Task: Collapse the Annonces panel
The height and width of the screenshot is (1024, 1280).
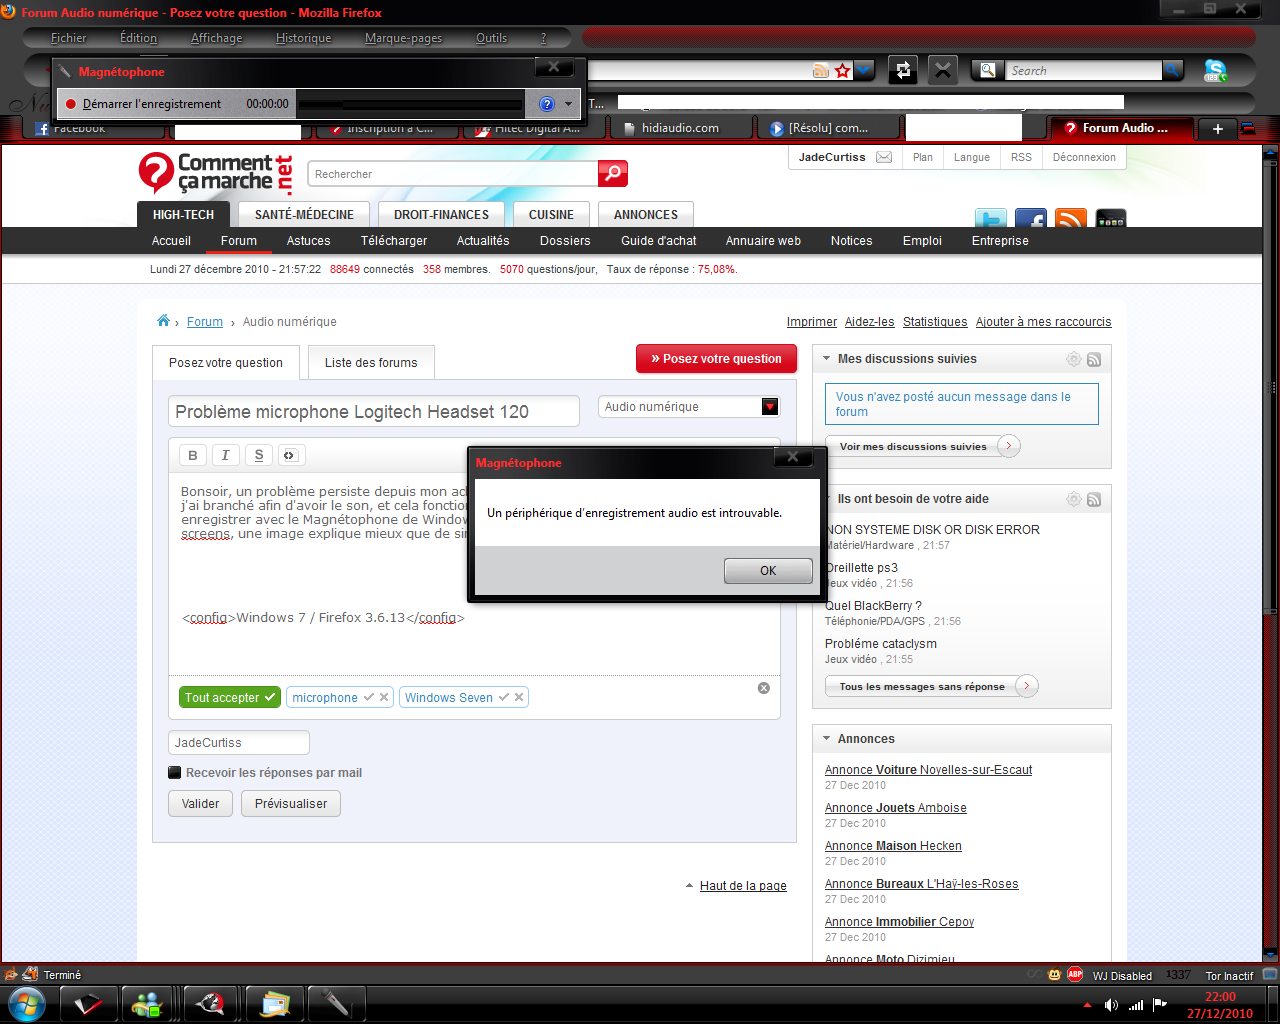Action: click(827, 739)
